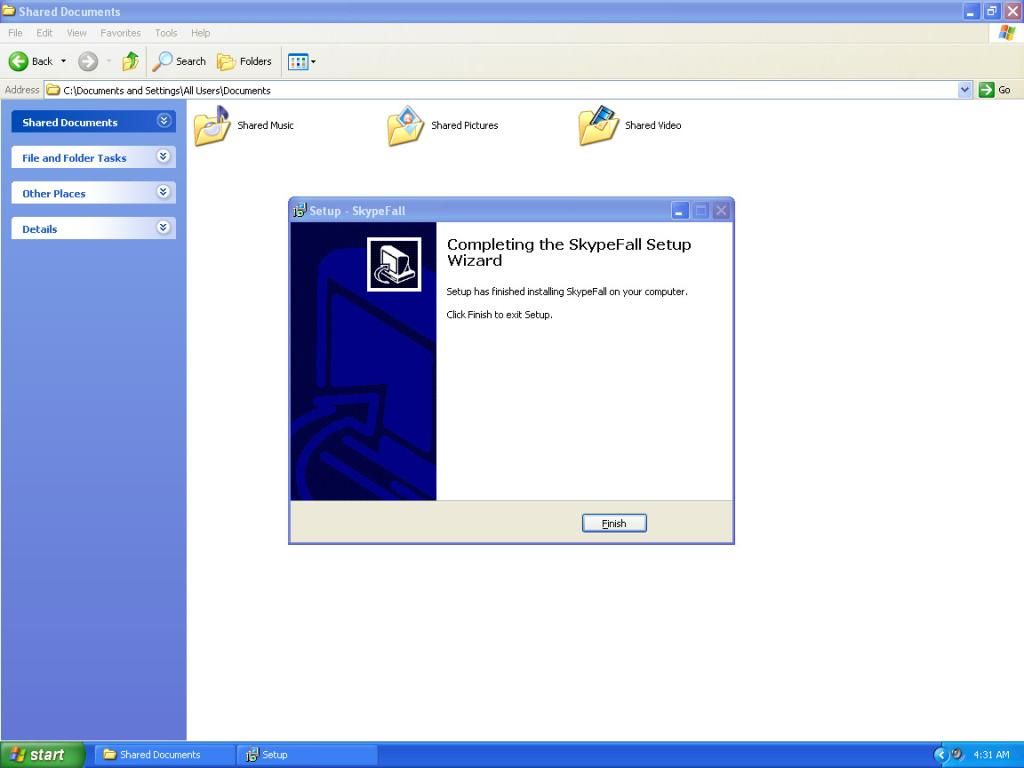Screen dimensions: 1024x768
Task: Restore down the Shared Documents window
Action: pyautogui.click(x=992, y=11)
